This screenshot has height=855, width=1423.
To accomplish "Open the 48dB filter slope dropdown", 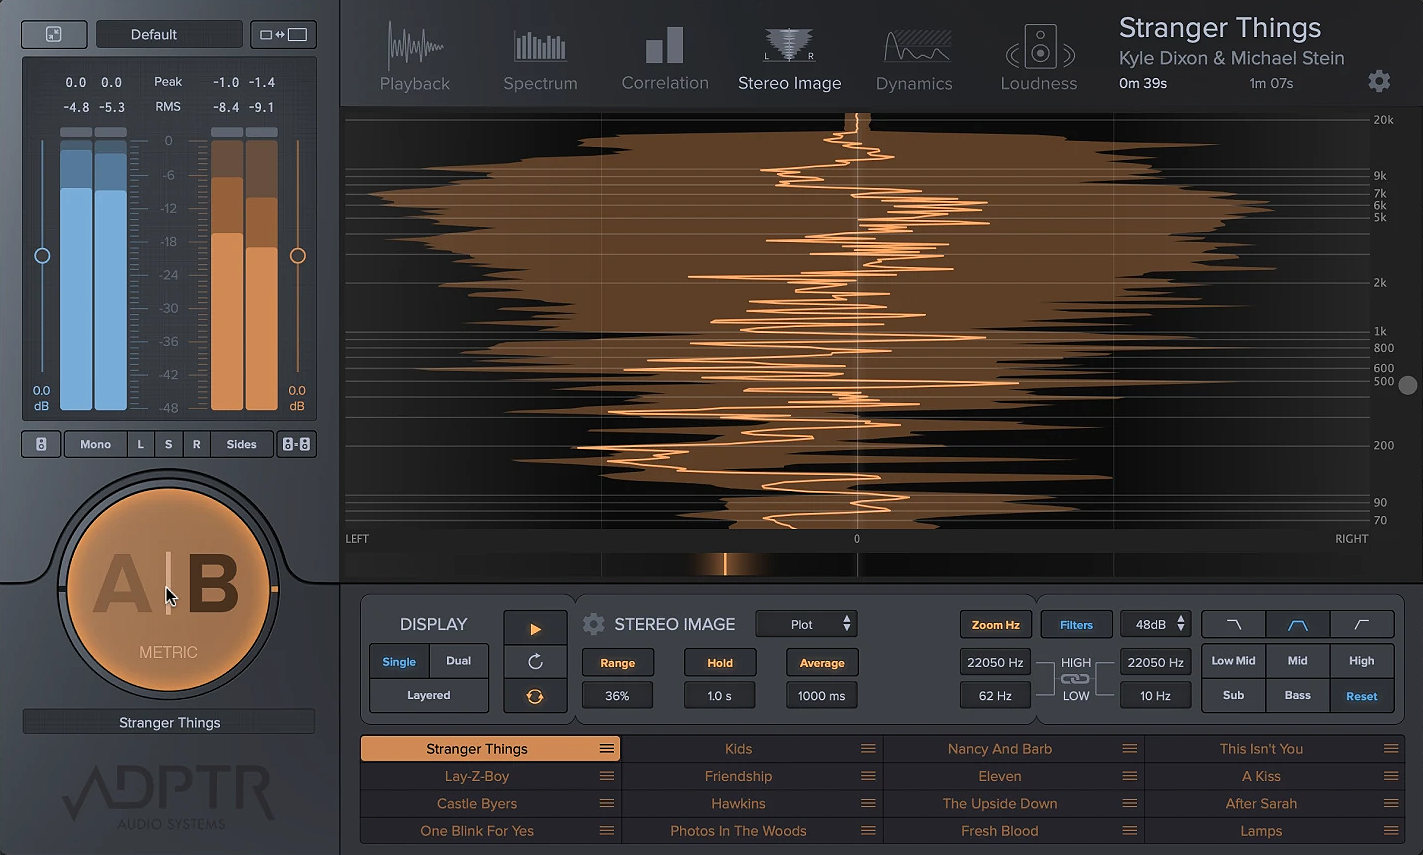I will pyautogui.click(x=1156, y=624).
